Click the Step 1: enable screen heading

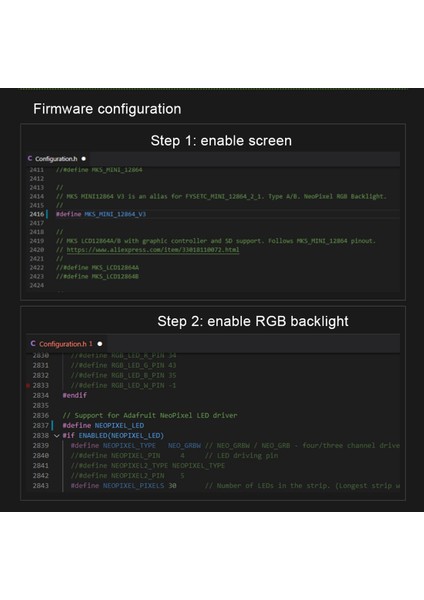pos(221,140)
